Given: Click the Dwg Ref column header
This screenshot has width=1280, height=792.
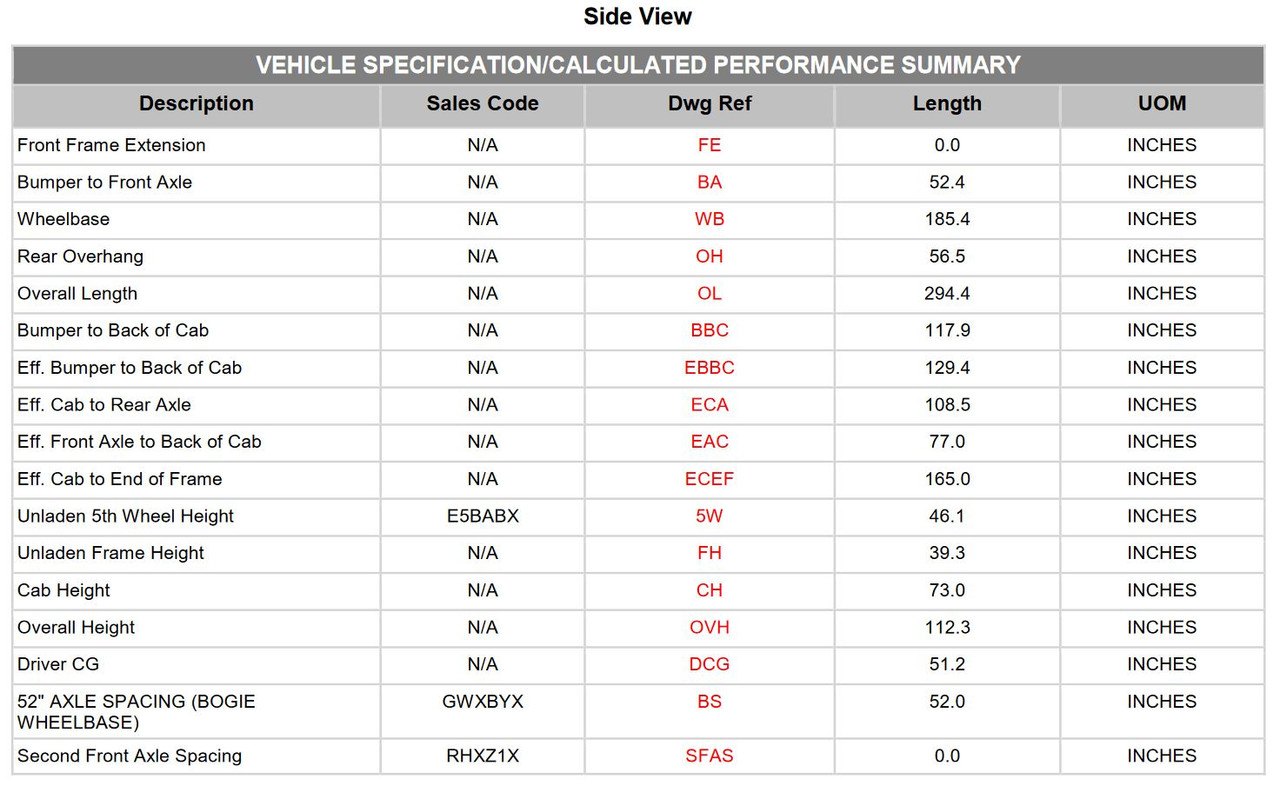Looking at the screenshot, I should click(709, 104).
